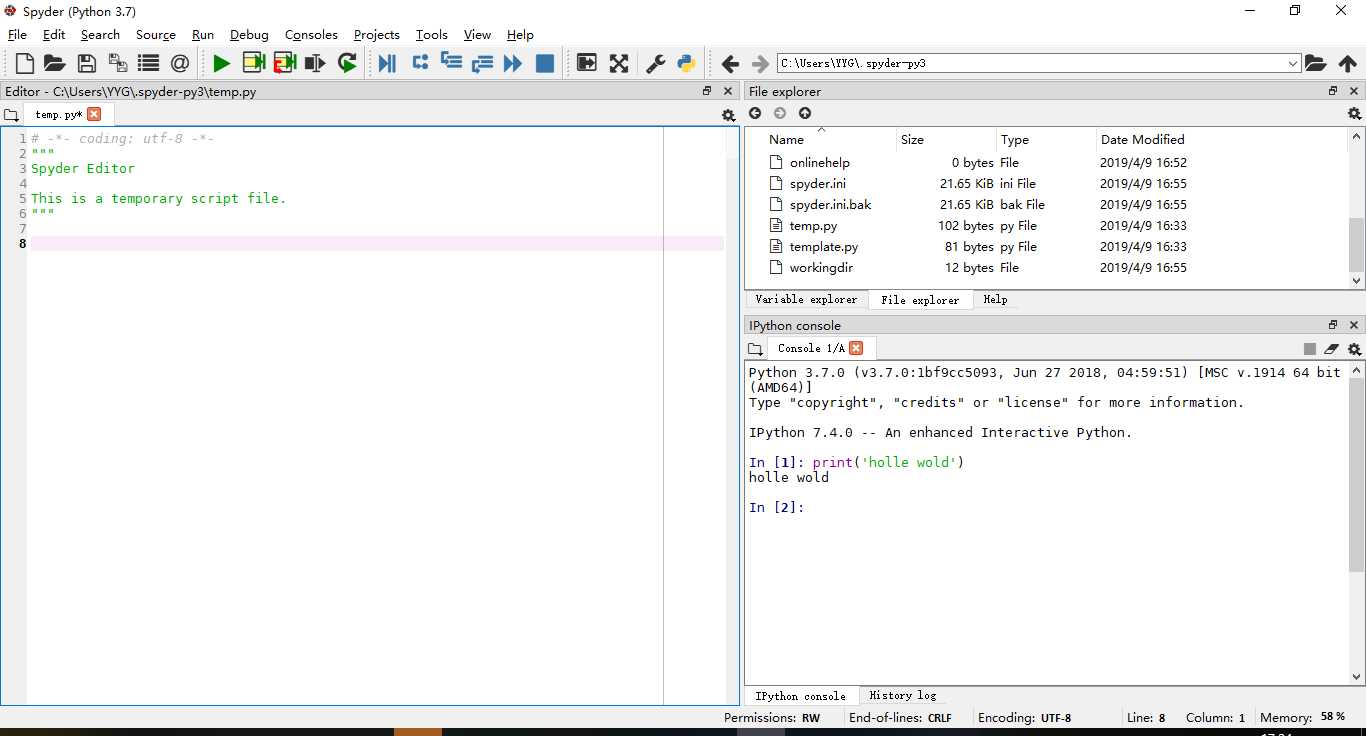The height and width of the screenshot is (736, 1366).
Task: Browse tabs in IPython console
Action: pyautogui.click(x=755, y=349)
